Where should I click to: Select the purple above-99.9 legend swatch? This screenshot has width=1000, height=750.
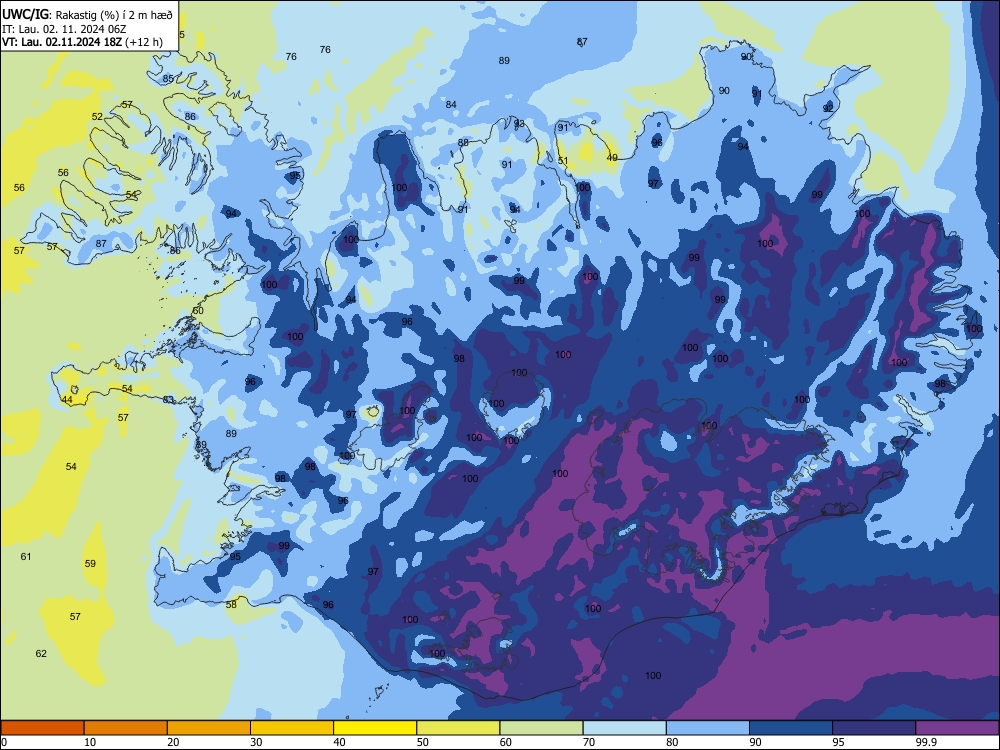(957, 728)
